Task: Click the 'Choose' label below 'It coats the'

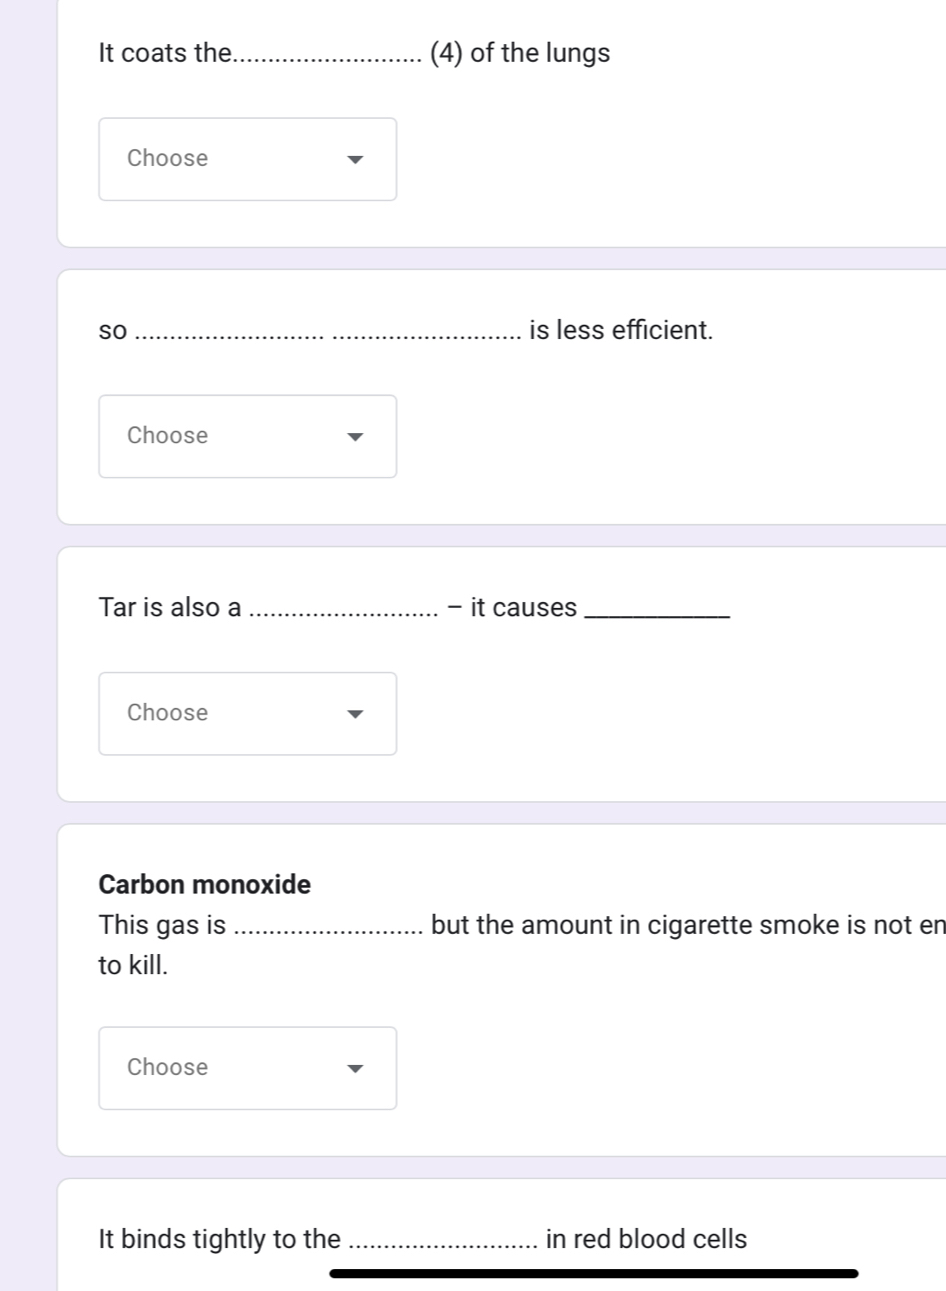Action: click(x=168, y=158)
